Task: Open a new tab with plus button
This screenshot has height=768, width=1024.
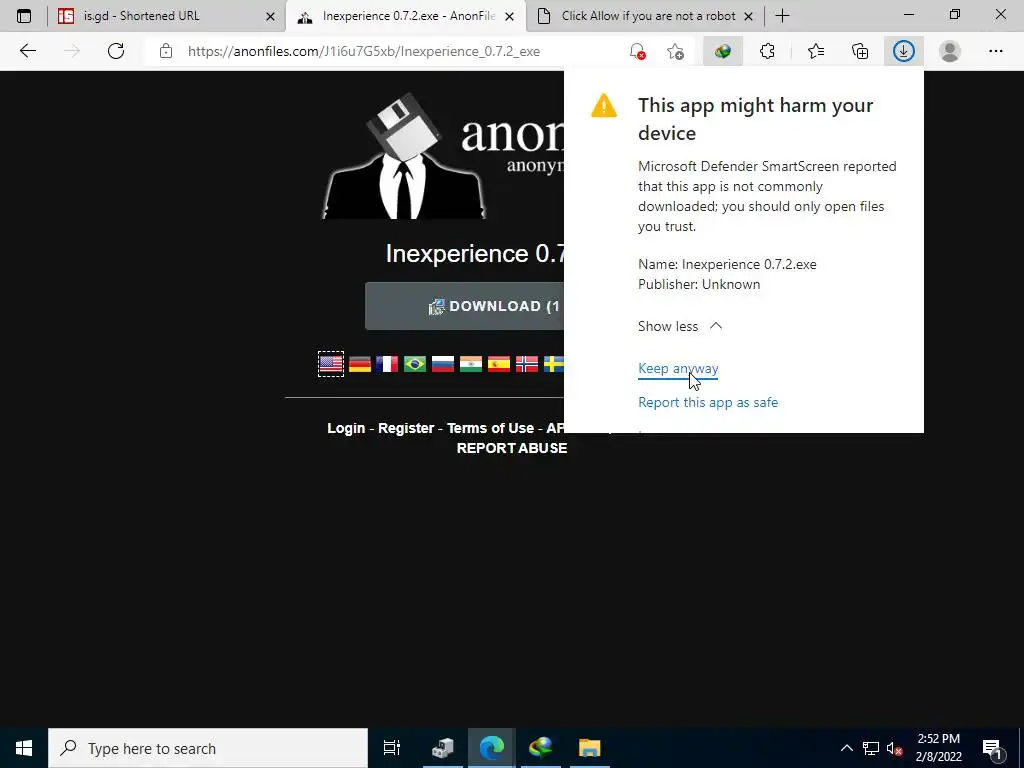Action: point(782,16)
